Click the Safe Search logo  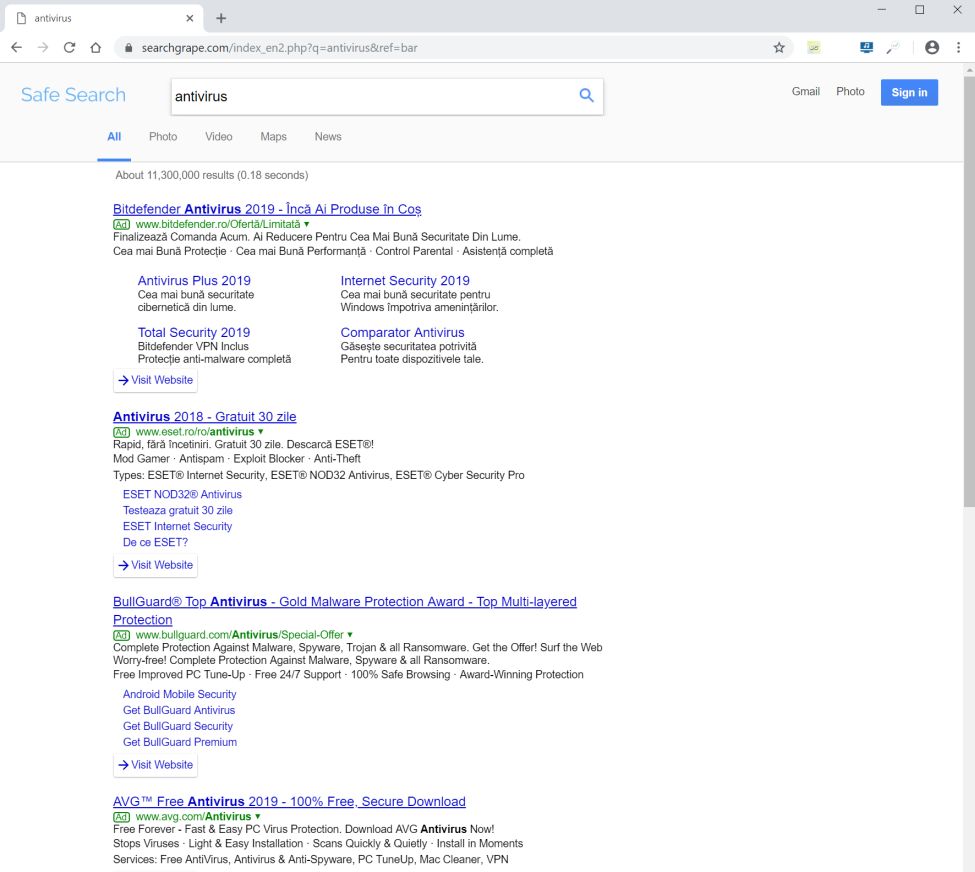[73, 95]
